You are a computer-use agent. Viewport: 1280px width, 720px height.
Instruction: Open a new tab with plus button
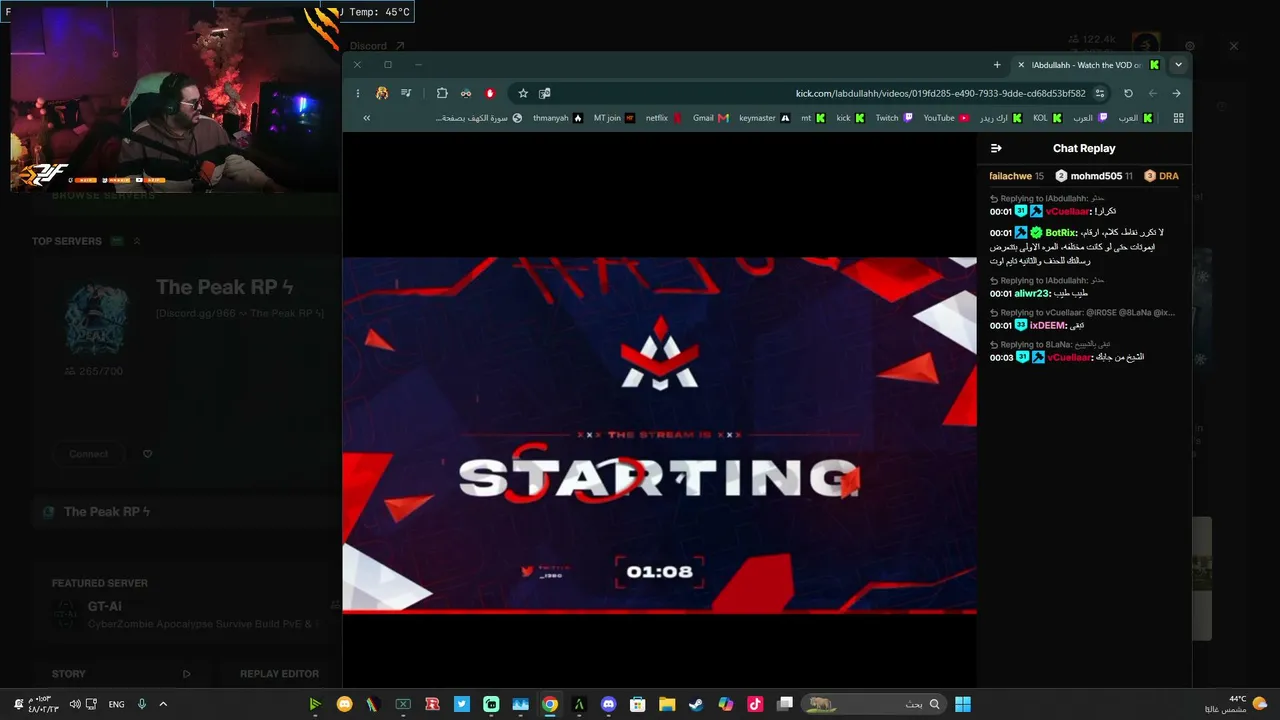pyautogui.click(x=997, y=65)
